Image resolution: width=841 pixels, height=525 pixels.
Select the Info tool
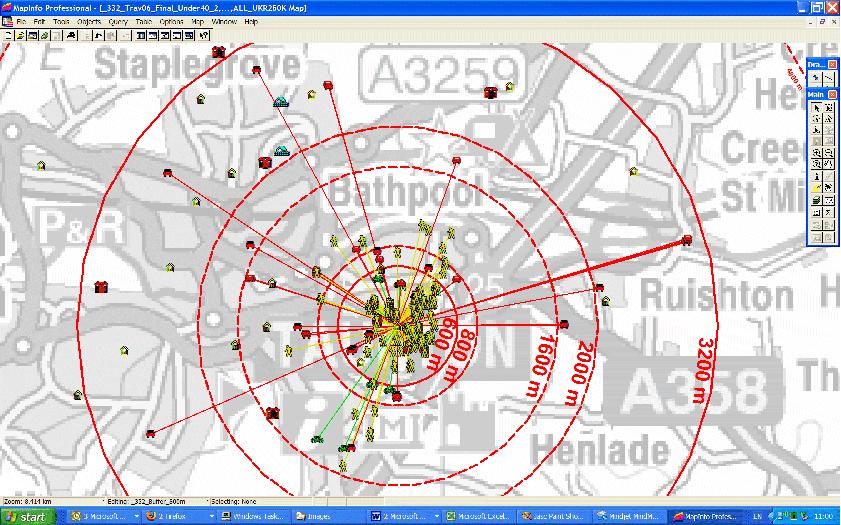click(816, 176)
